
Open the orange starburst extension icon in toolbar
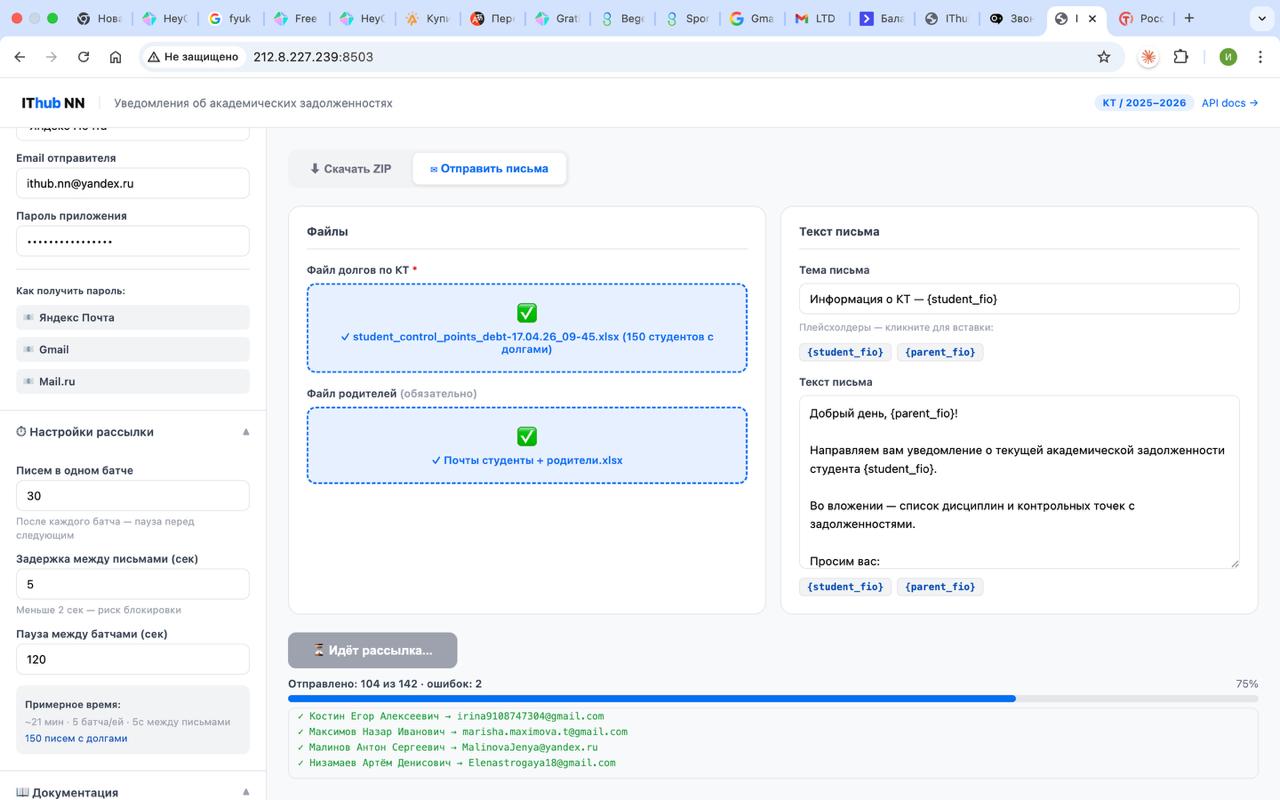[1148, 57]
